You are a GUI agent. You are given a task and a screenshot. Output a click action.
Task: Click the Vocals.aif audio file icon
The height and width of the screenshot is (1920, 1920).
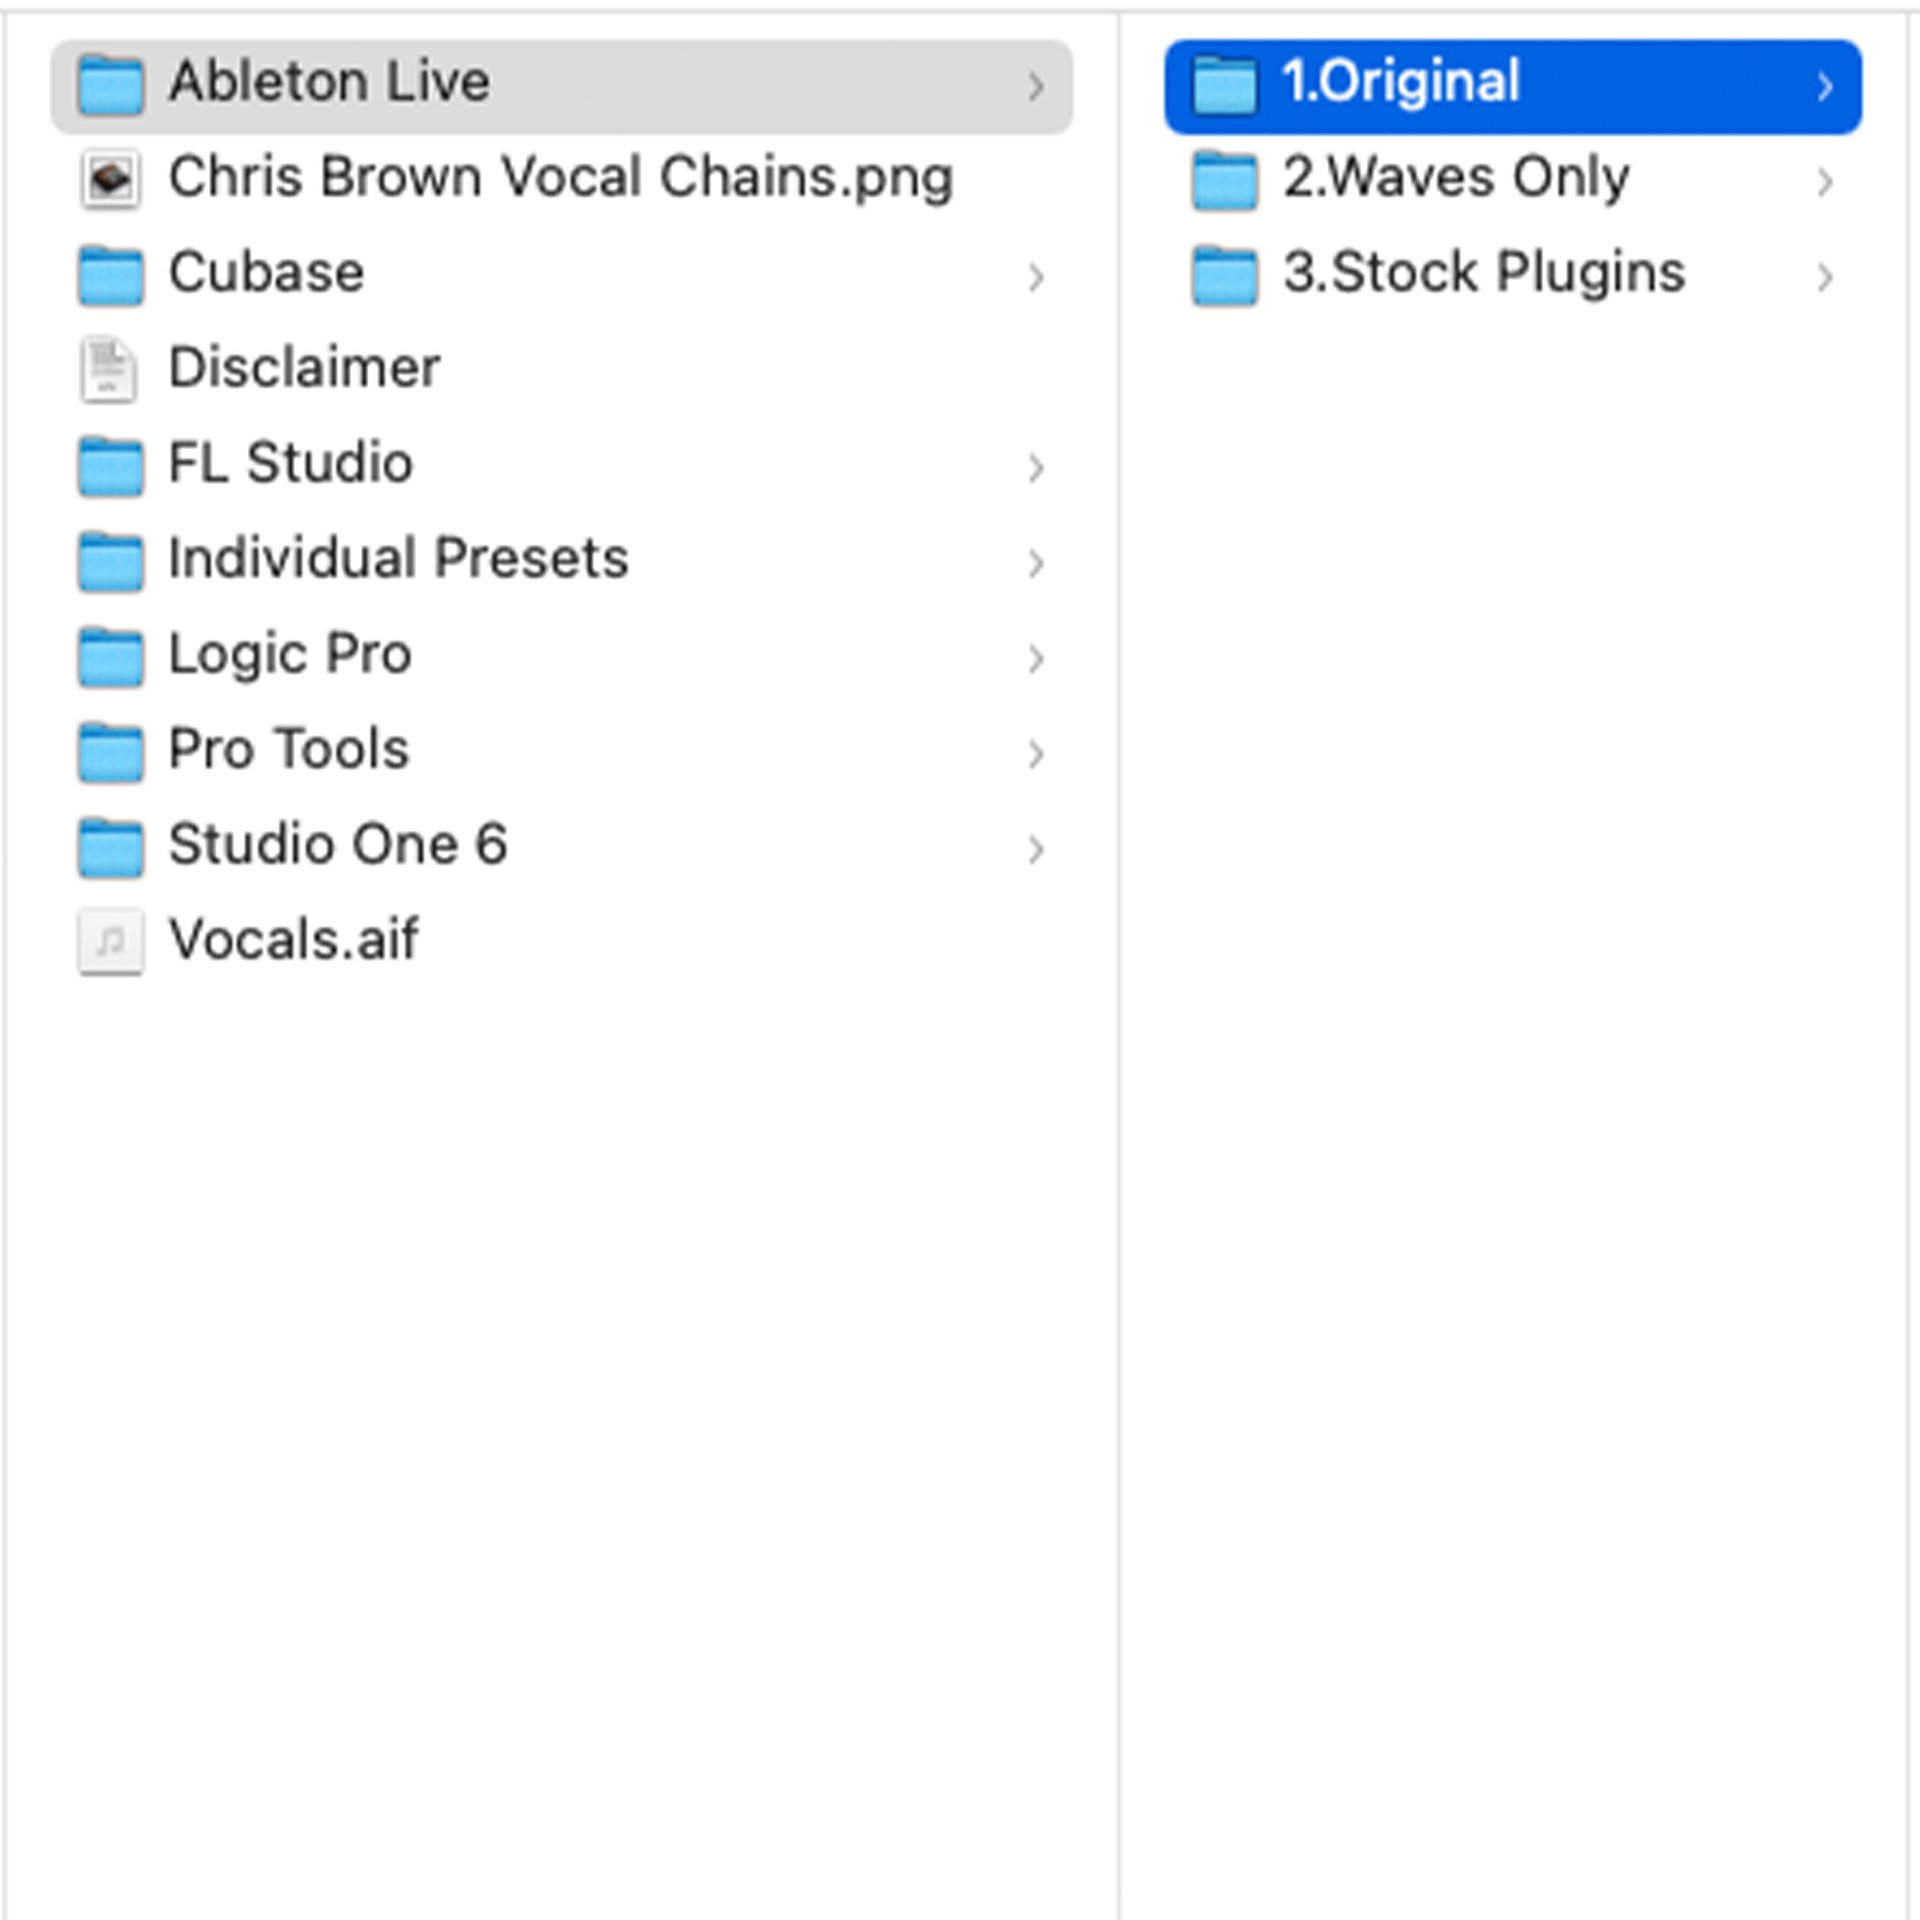pos(110,941)
